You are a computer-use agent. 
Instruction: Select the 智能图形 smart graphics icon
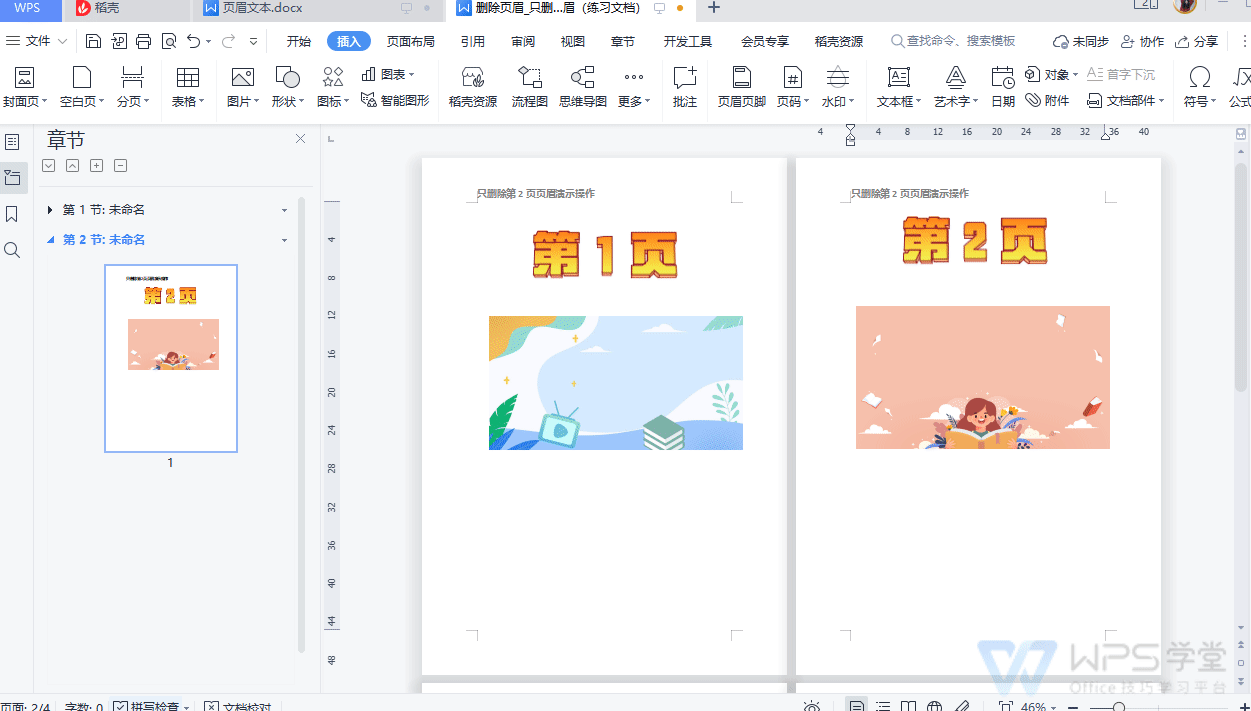[395, 100]
